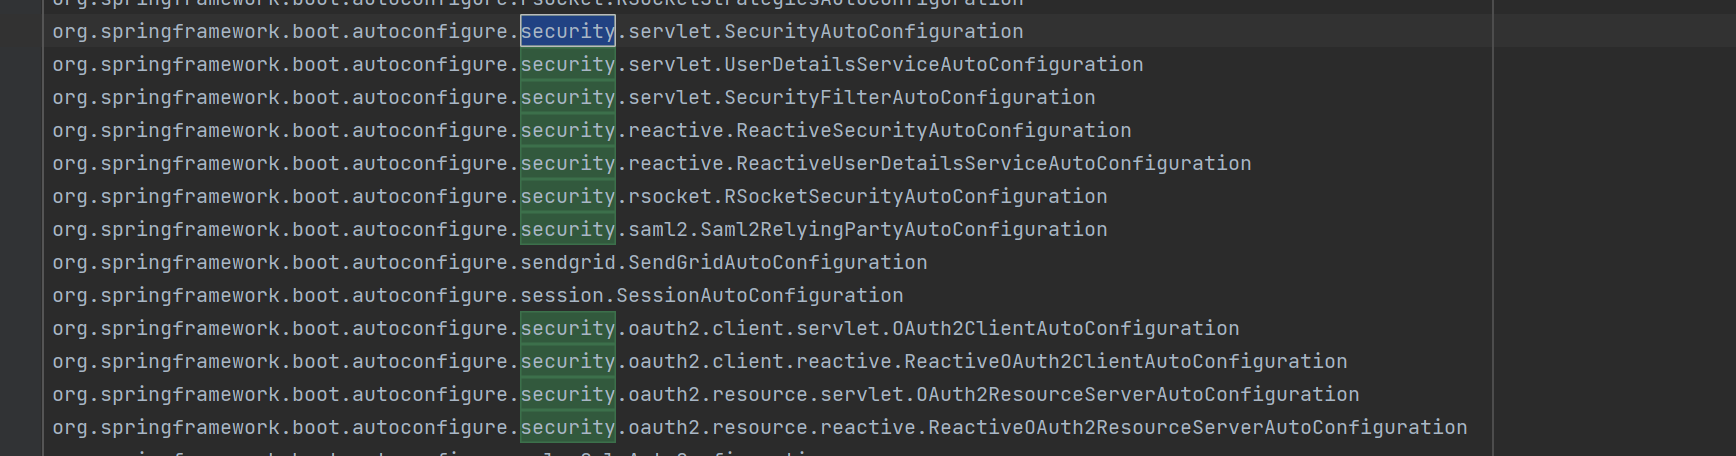This screenshot has width=1736, height=456.
Task: Click the selected blue 'security' word on the top line
Action: pyautogui.click(x=568, y=32)
